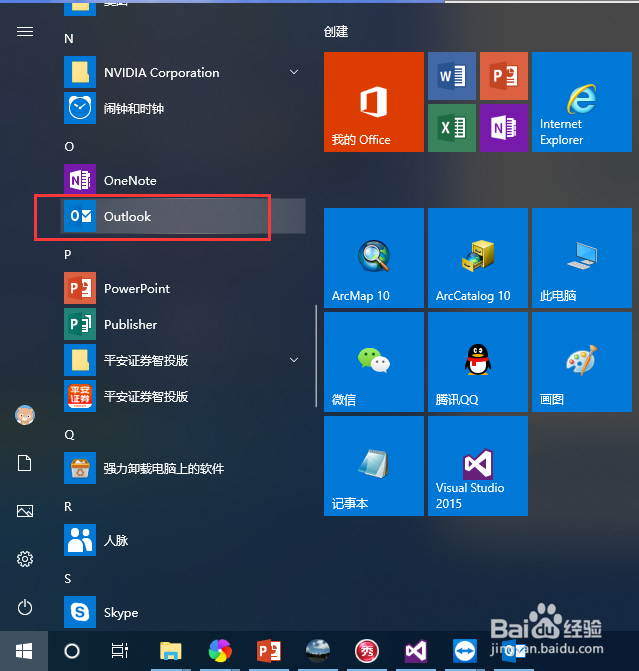Screen dimensions: 639x671
Task: Launch Visual Studio 2015 tile
Action: click(478, 466)
